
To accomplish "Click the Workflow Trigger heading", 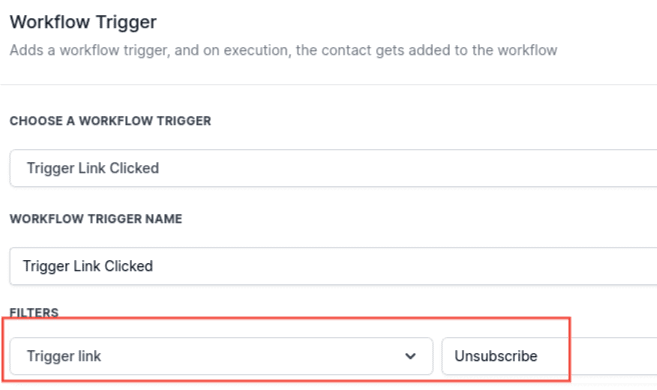I will click(83, 22).
